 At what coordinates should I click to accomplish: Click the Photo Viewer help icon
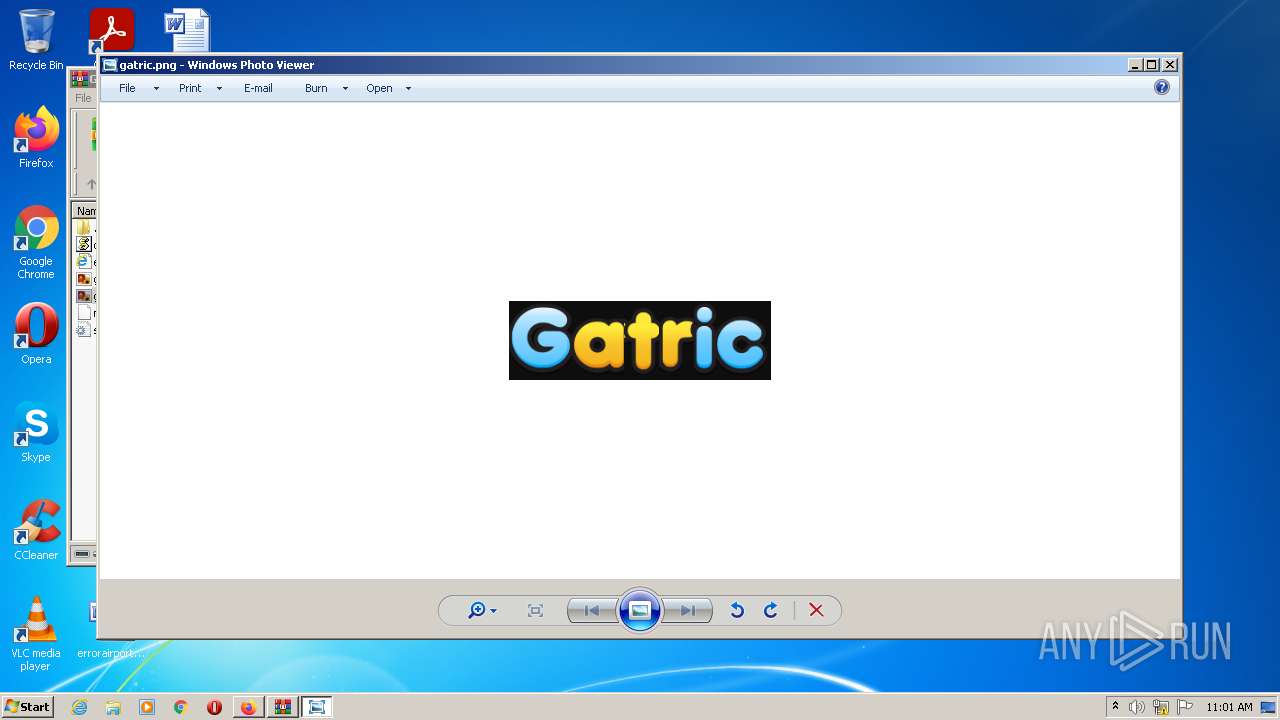[1162, 87]
